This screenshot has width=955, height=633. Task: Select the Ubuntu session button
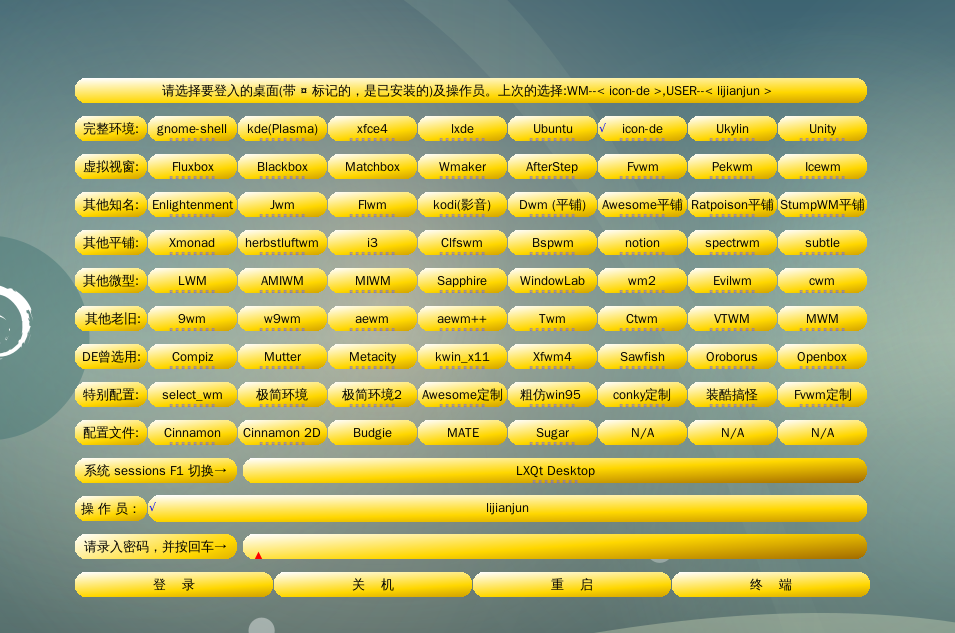tap(552, 129)
